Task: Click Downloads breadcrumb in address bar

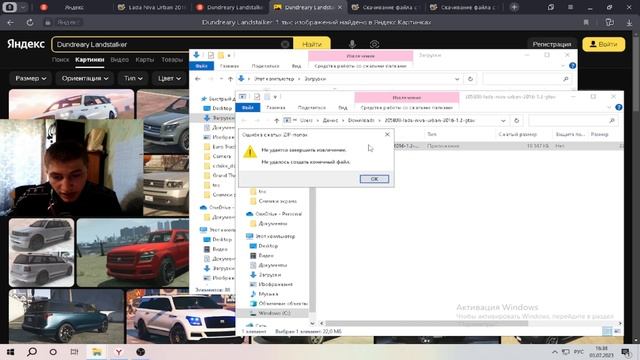Action: click(361, 120)
